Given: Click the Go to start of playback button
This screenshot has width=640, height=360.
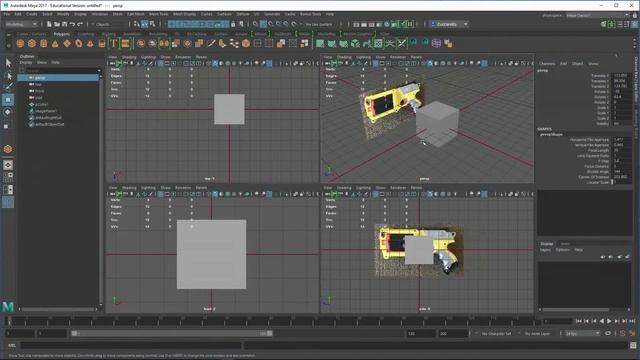Looking at the screenshot, I should (x=578, y=321).
